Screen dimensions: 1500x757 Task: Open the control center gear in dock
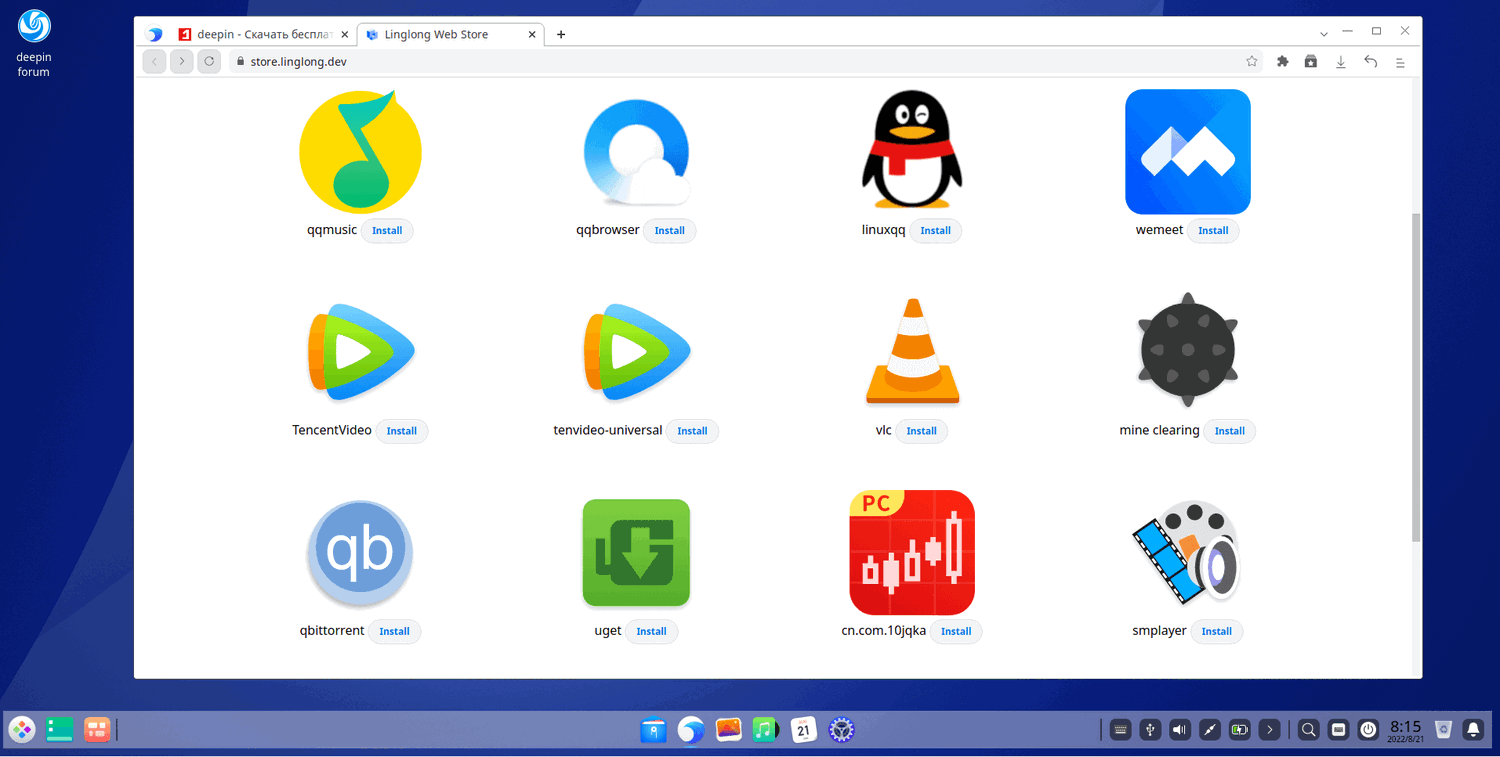[842, 730]
